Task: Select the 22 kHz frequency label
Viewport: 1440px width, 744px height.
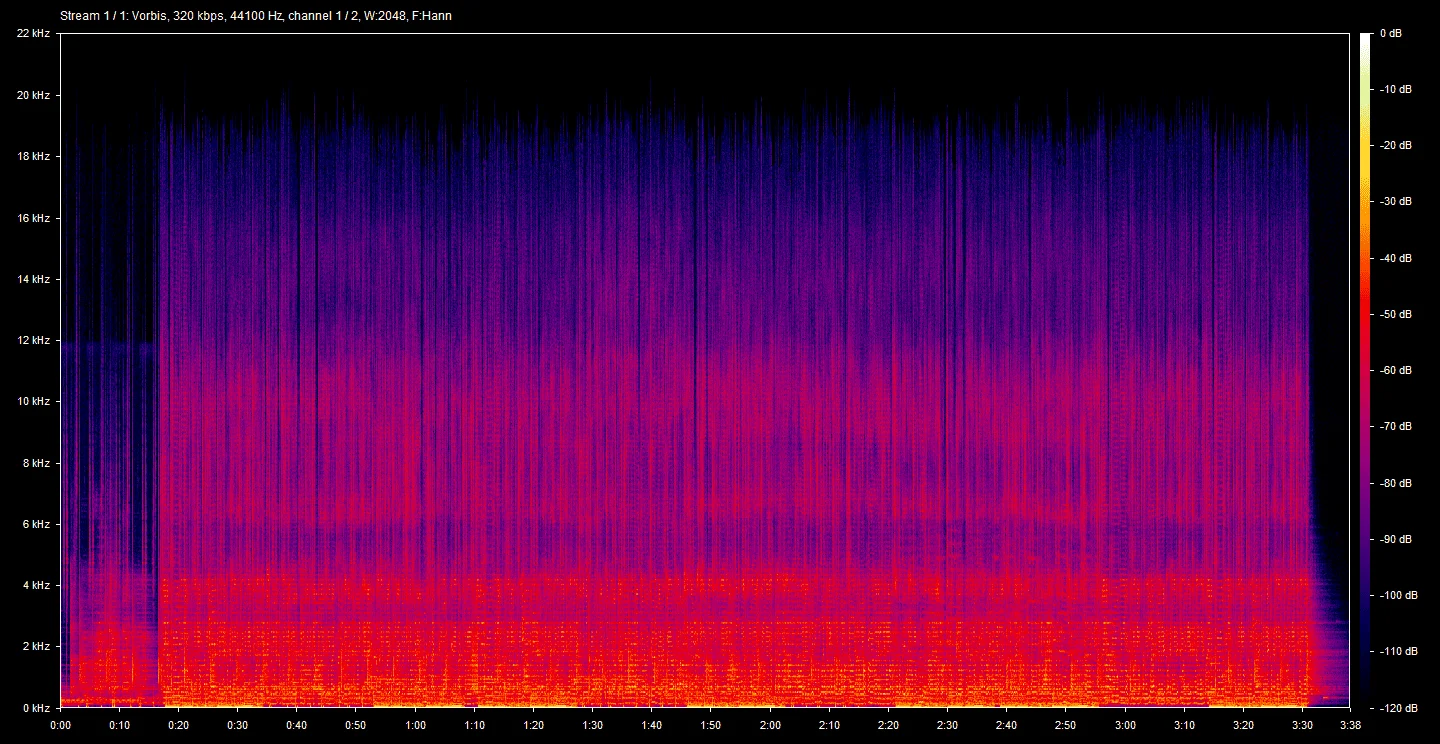Action: pos(33,34)
